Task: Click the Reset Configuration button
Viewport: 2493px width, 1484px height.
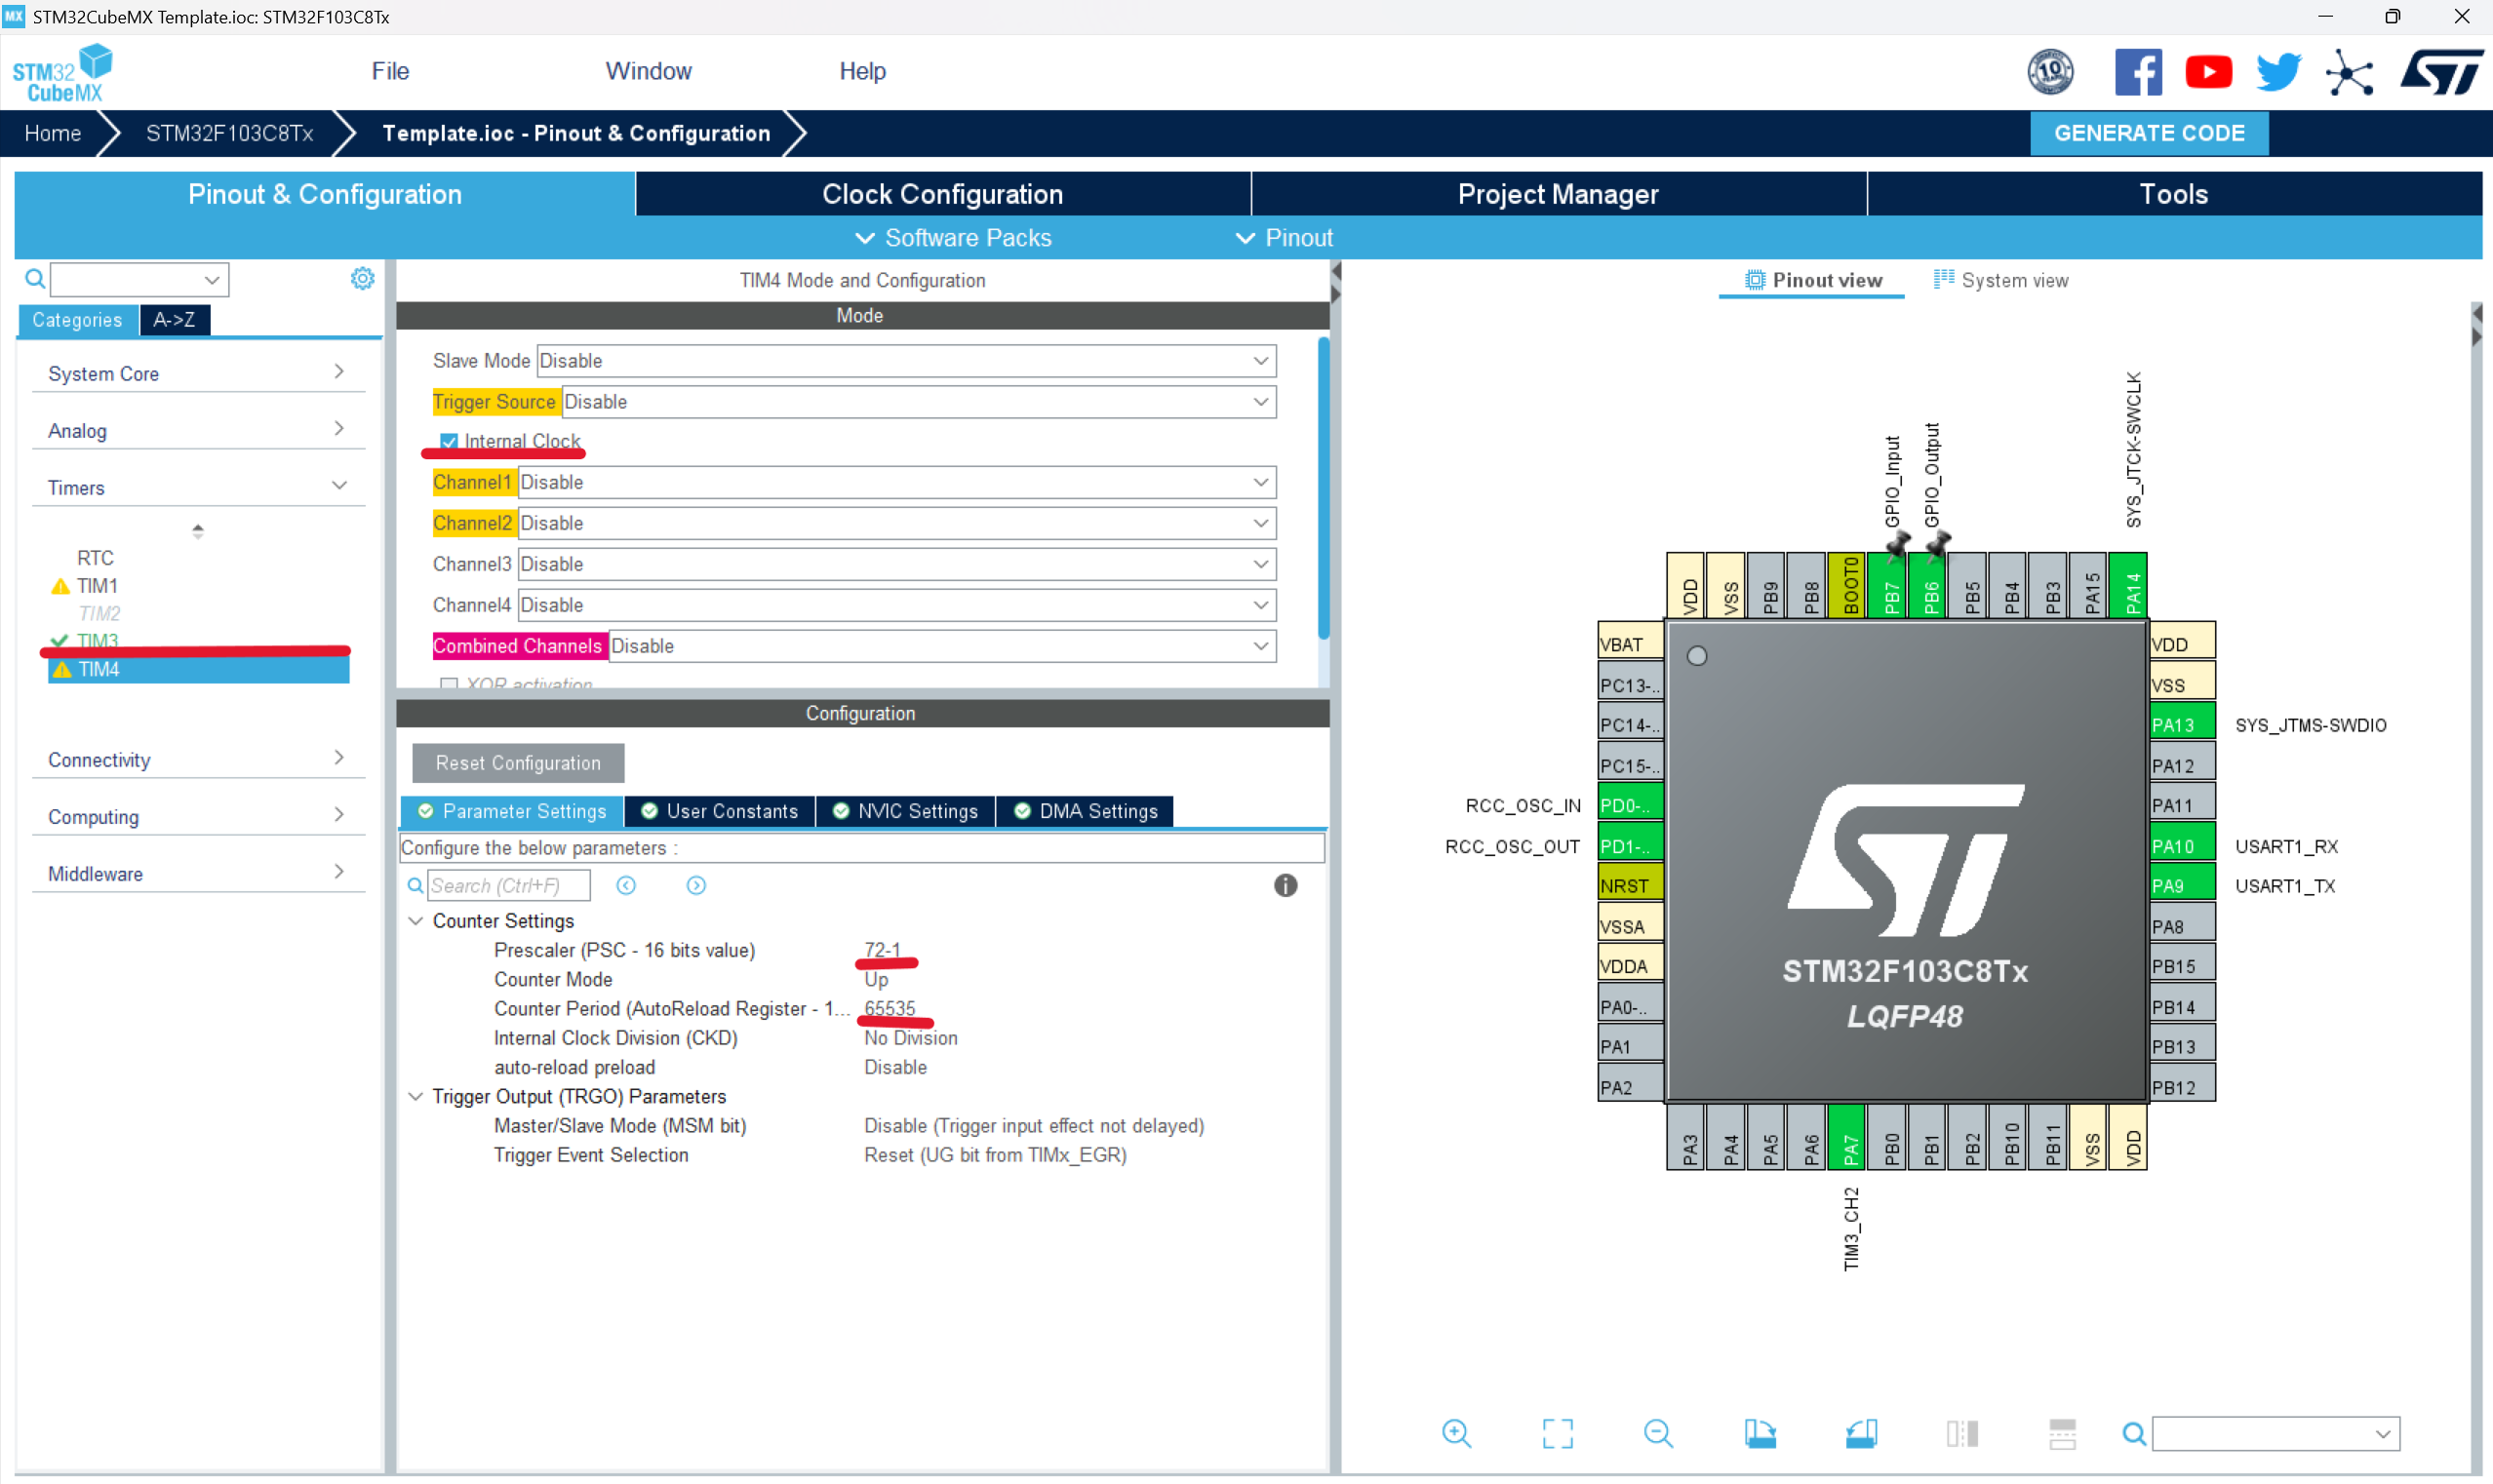Action: [518, 763]
